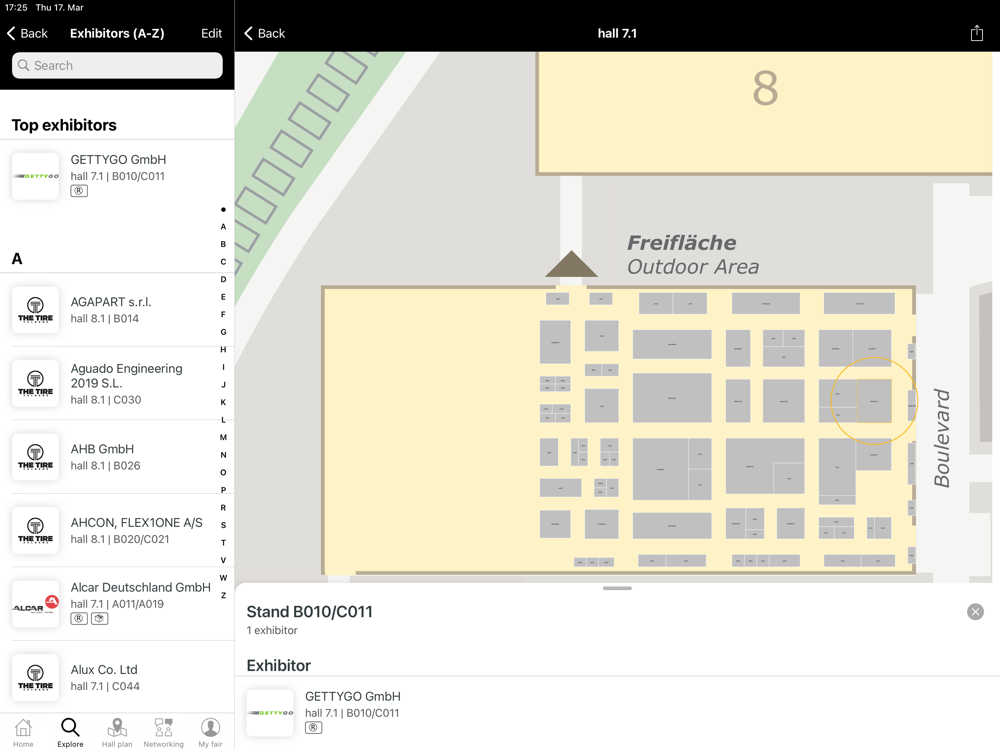Tap the hall entrance arrow marker on map
Viewport: 1000px width, 750px height.
click(x=571, y=265)
